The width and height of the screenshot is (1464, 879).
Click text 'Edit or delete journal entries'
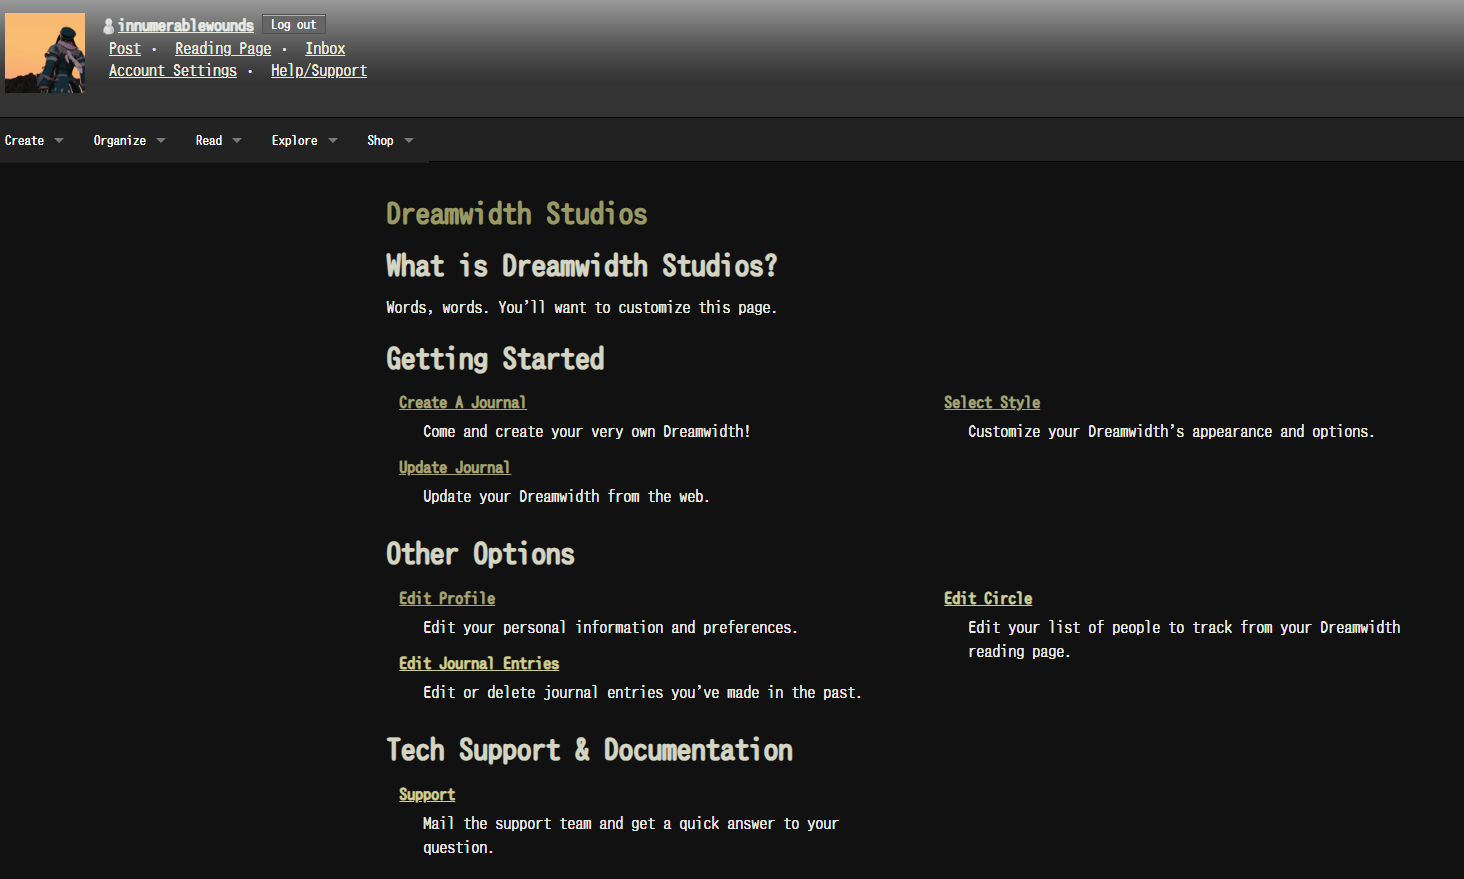[x=543, y=693]
